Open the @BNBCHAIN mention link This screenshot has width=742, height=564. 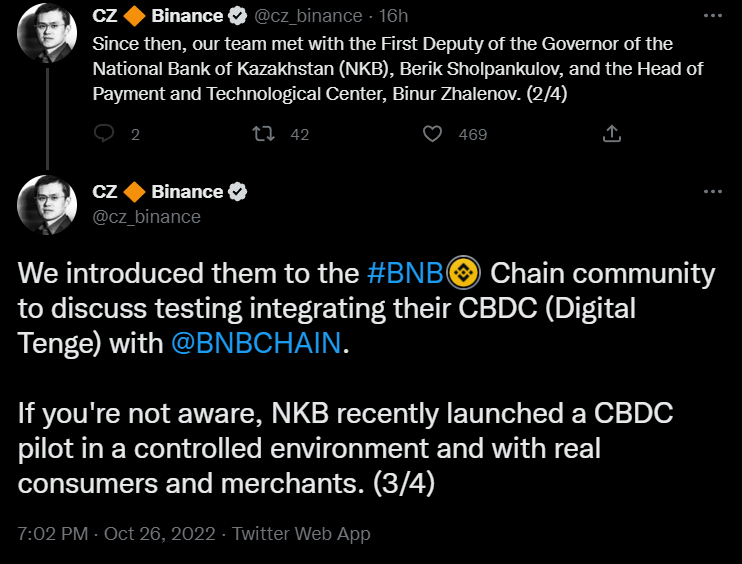(257, 344)
